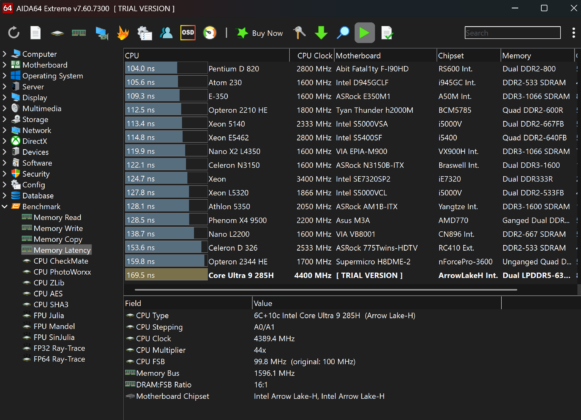Viewport: 581px width, 420px height.
Task: Open the OSD panel toolbar icon
Action: point(188,33)
